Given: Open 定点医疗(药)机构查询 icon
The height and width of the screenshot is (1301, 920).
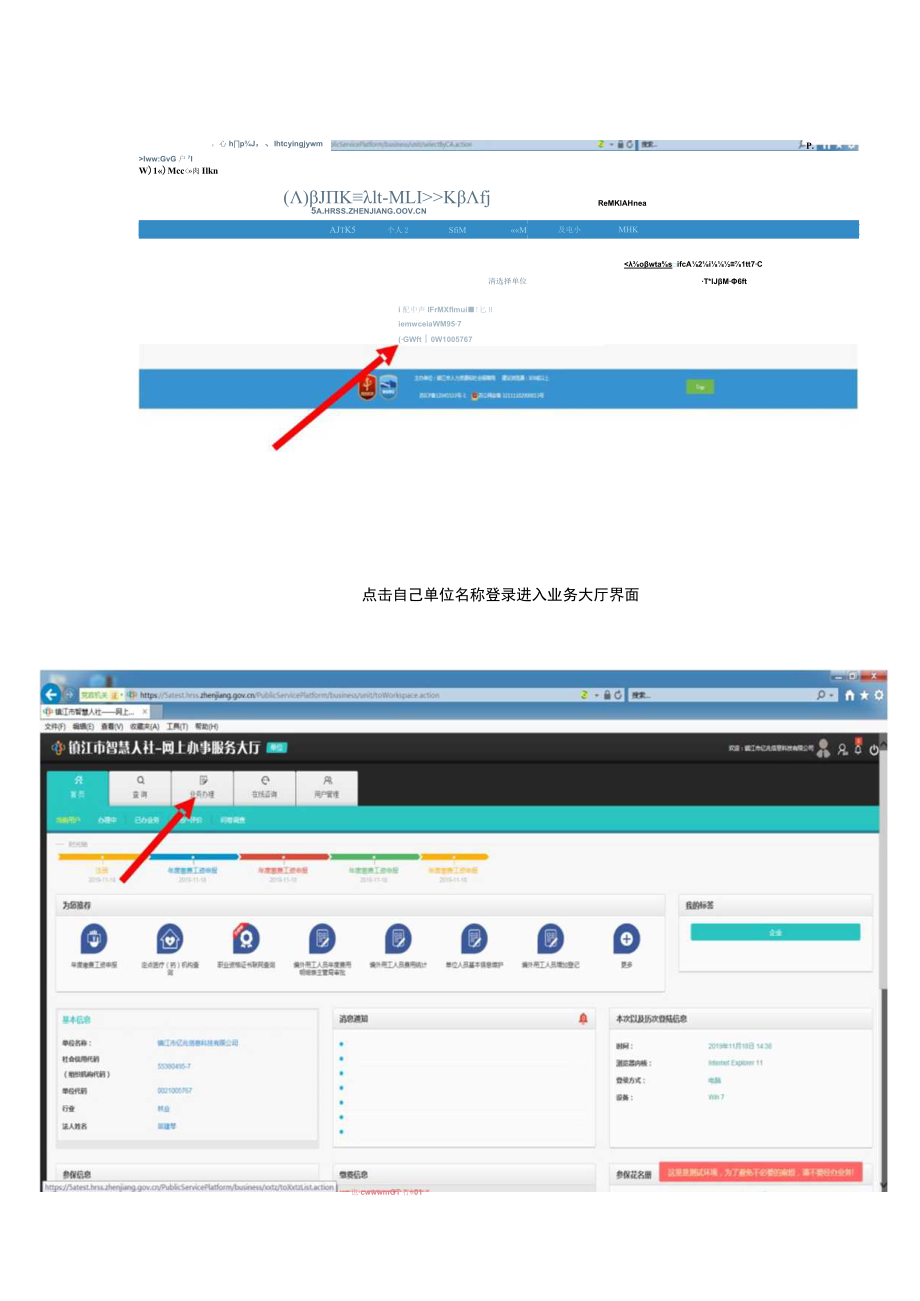Looking at the screenshot, I should 170,939.
